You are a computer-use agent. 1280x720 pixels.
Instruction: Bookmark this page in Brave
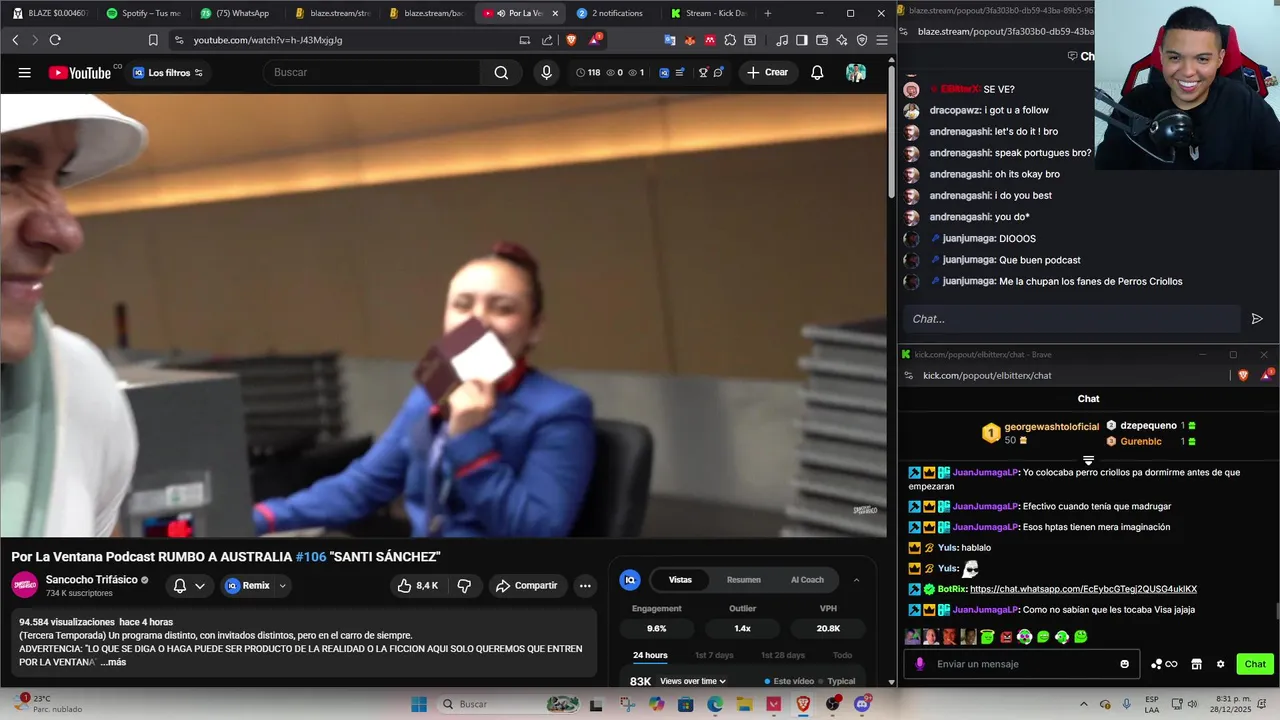point(153,40)
